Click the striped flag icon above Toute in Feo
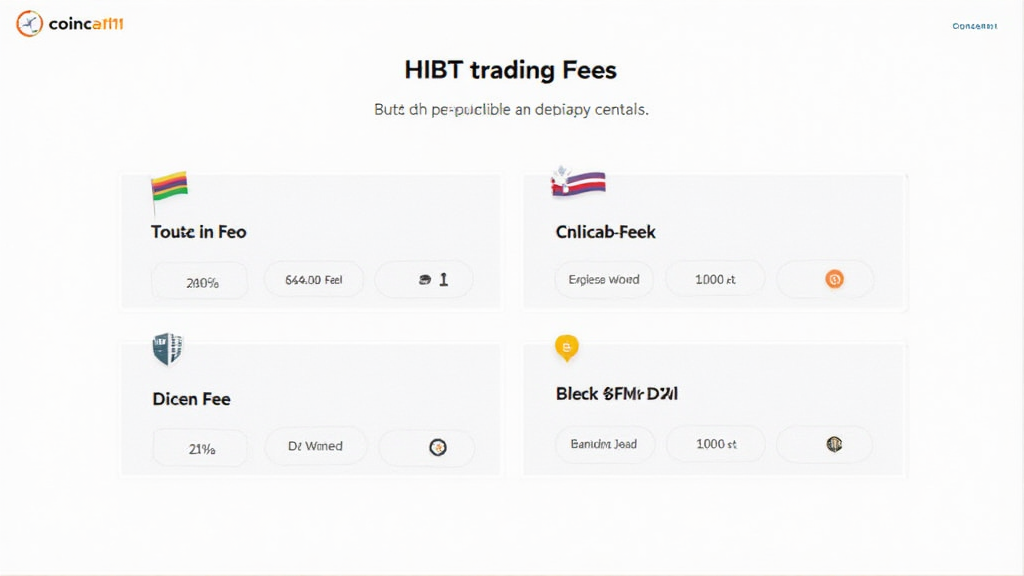The height and width of the screenshot is (576, 1024). [x=169, y=190]
